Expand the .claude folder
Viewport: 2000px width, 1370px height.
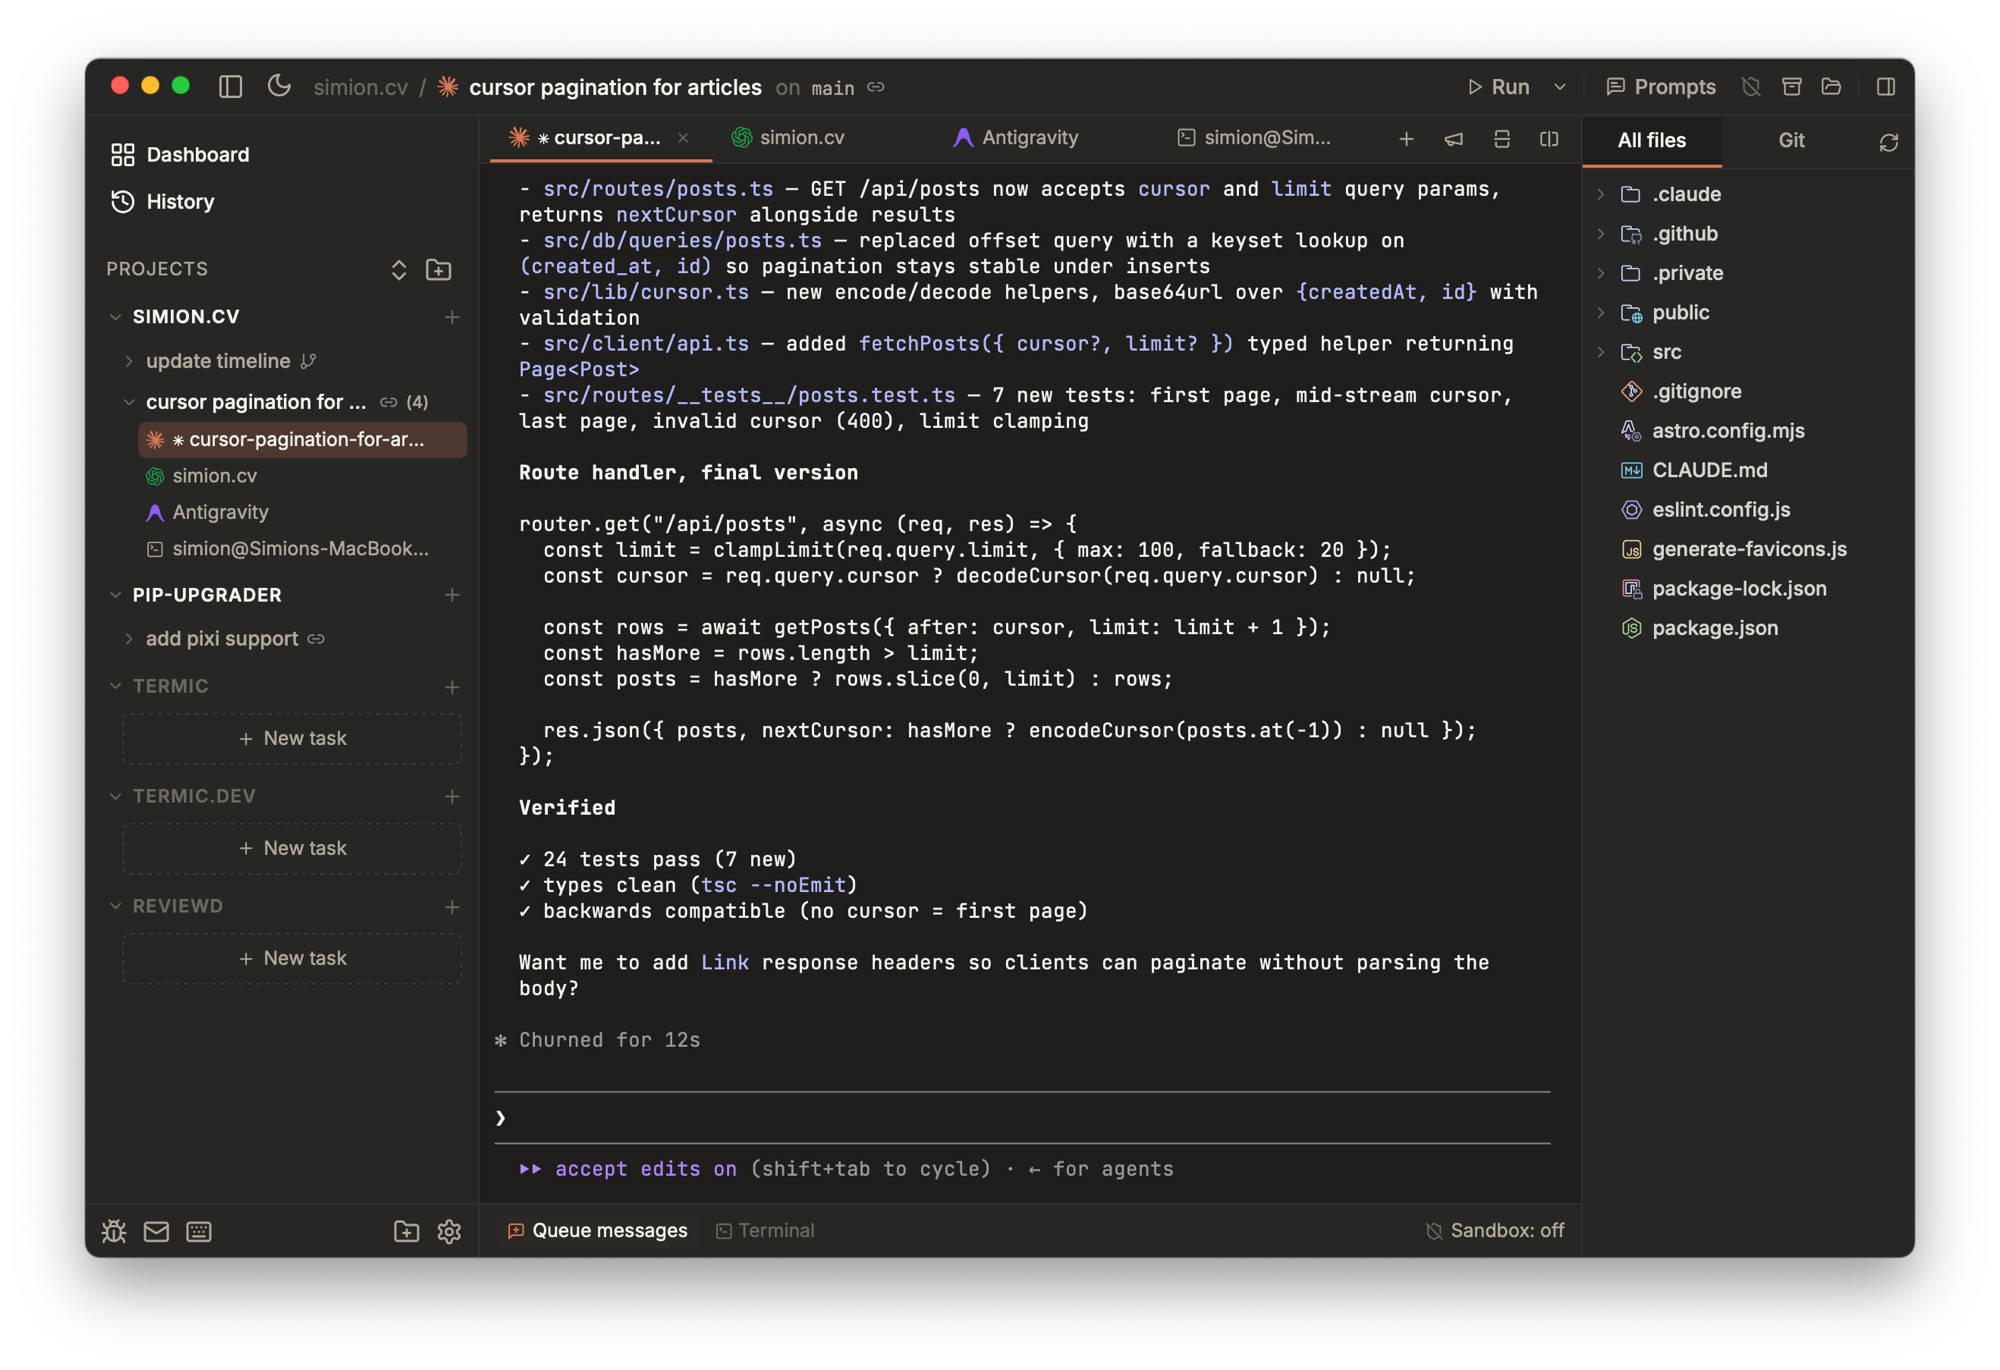point(1601,194)
